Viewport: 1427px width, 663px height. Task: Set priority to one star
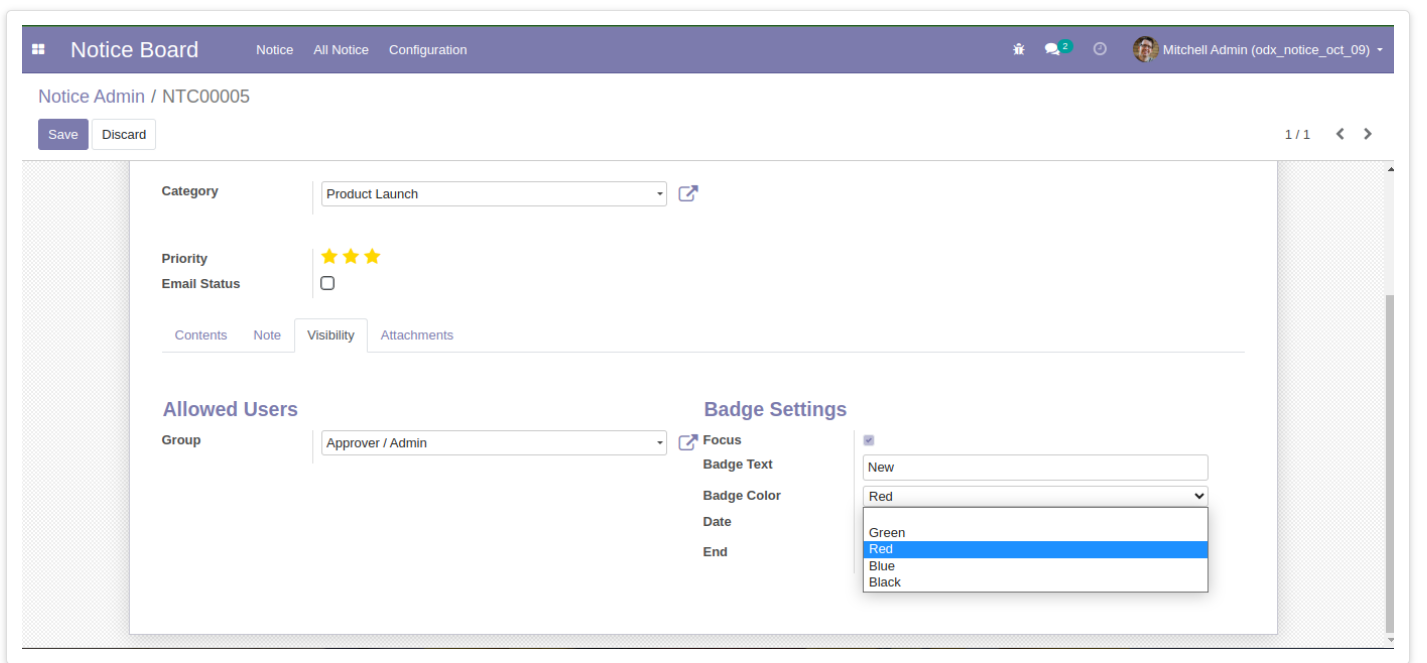(x=330, y=257)
